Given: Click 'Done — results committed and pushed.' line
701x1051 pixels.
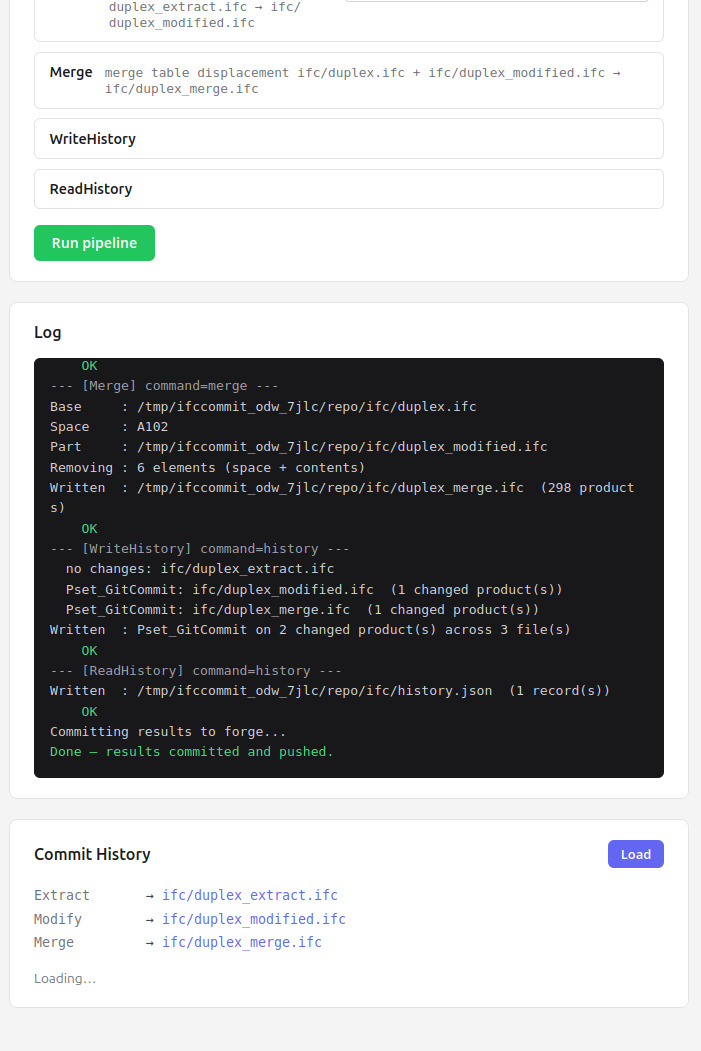Looking at the screenshot, I should [192, 752].
